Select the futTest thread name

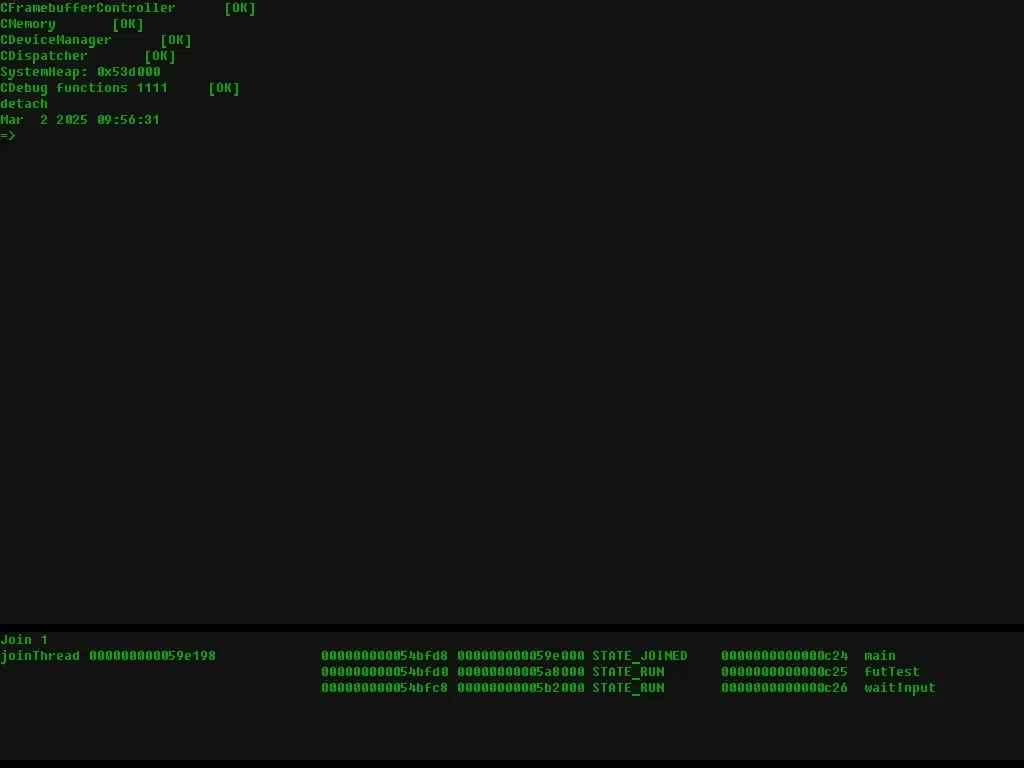pyautogui.click(x=892, y=672)
